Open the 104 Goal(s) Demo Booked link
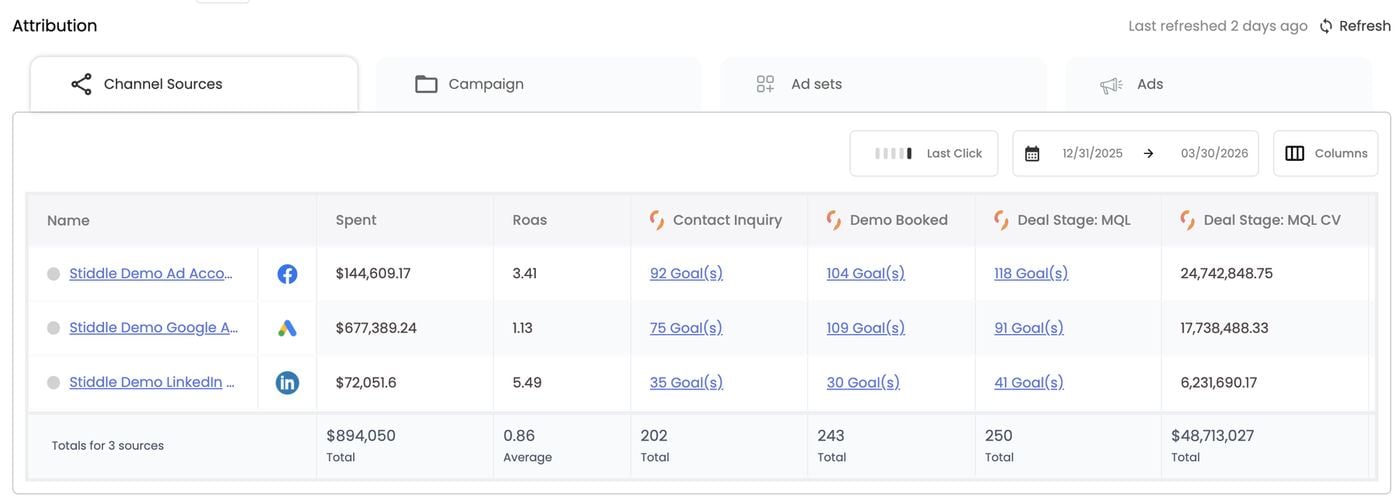Screen dimensions: 1400x502 (x=866, y=273)
